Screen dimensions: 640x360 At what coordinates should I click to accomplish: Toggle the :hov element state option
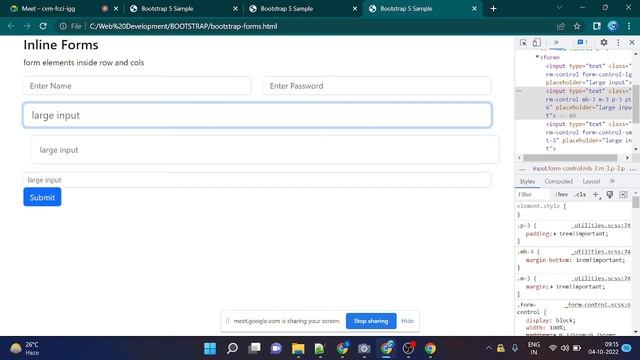[561, 195]
